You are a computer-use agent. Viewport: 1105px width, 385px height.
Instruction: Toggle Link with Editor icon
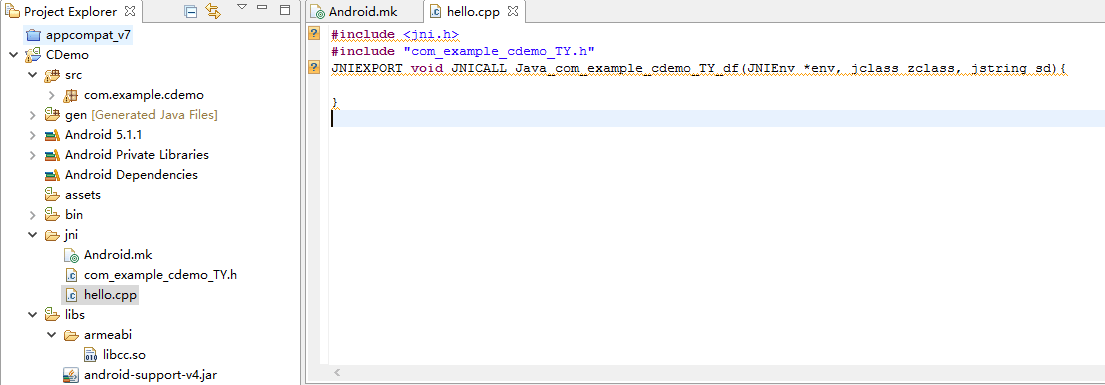point(213,11)
